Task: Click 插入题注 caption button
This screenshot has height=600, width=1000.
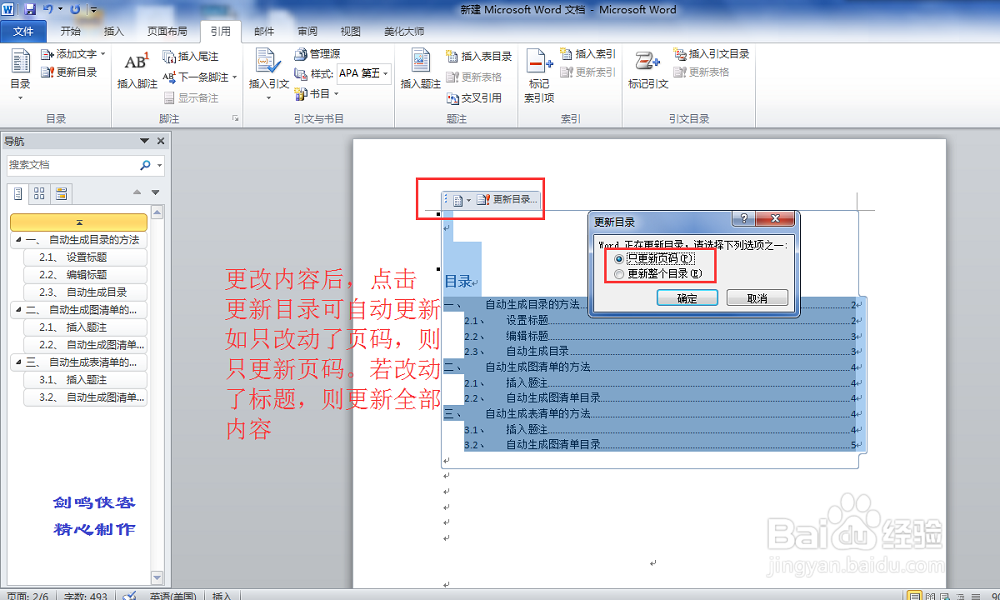Action: tap(420, 69)
